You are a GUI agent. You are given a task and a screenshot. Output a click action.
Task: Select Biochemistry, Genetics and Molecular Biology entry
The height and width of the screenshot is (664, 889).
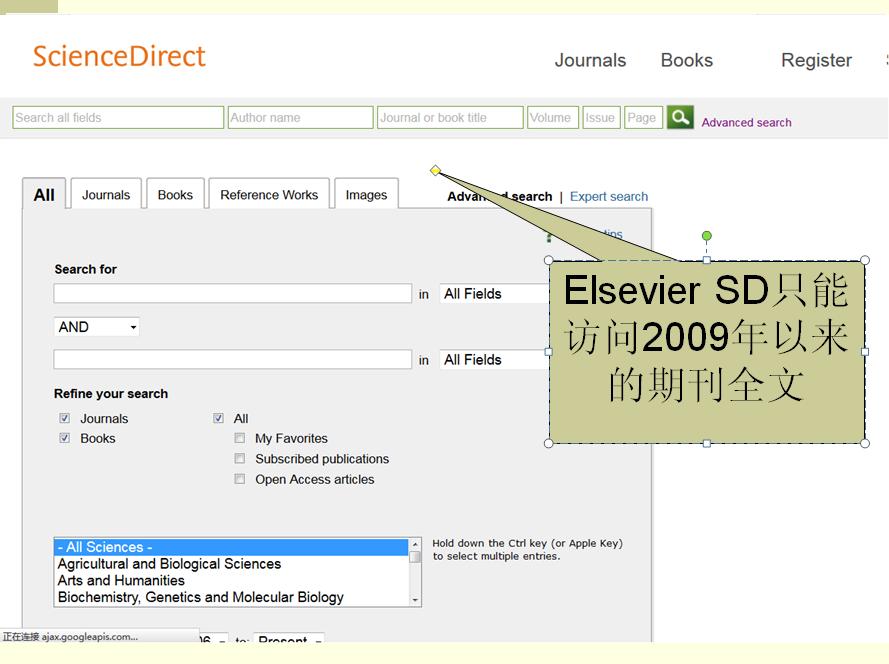pos(231,597)
